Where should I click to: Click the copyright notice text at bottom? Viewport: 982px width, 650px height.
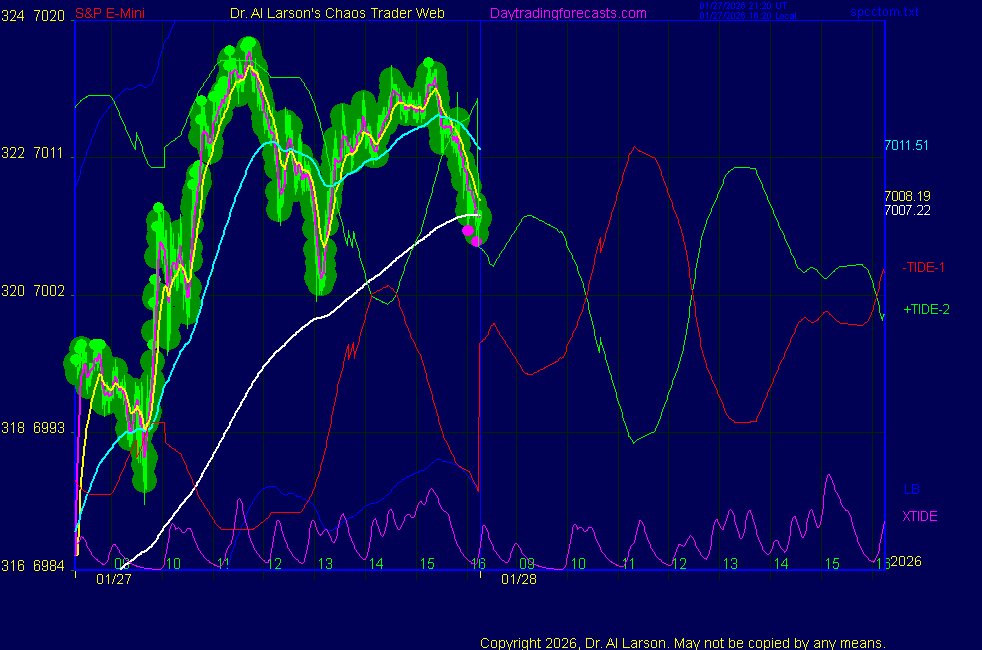click(683, 643)
